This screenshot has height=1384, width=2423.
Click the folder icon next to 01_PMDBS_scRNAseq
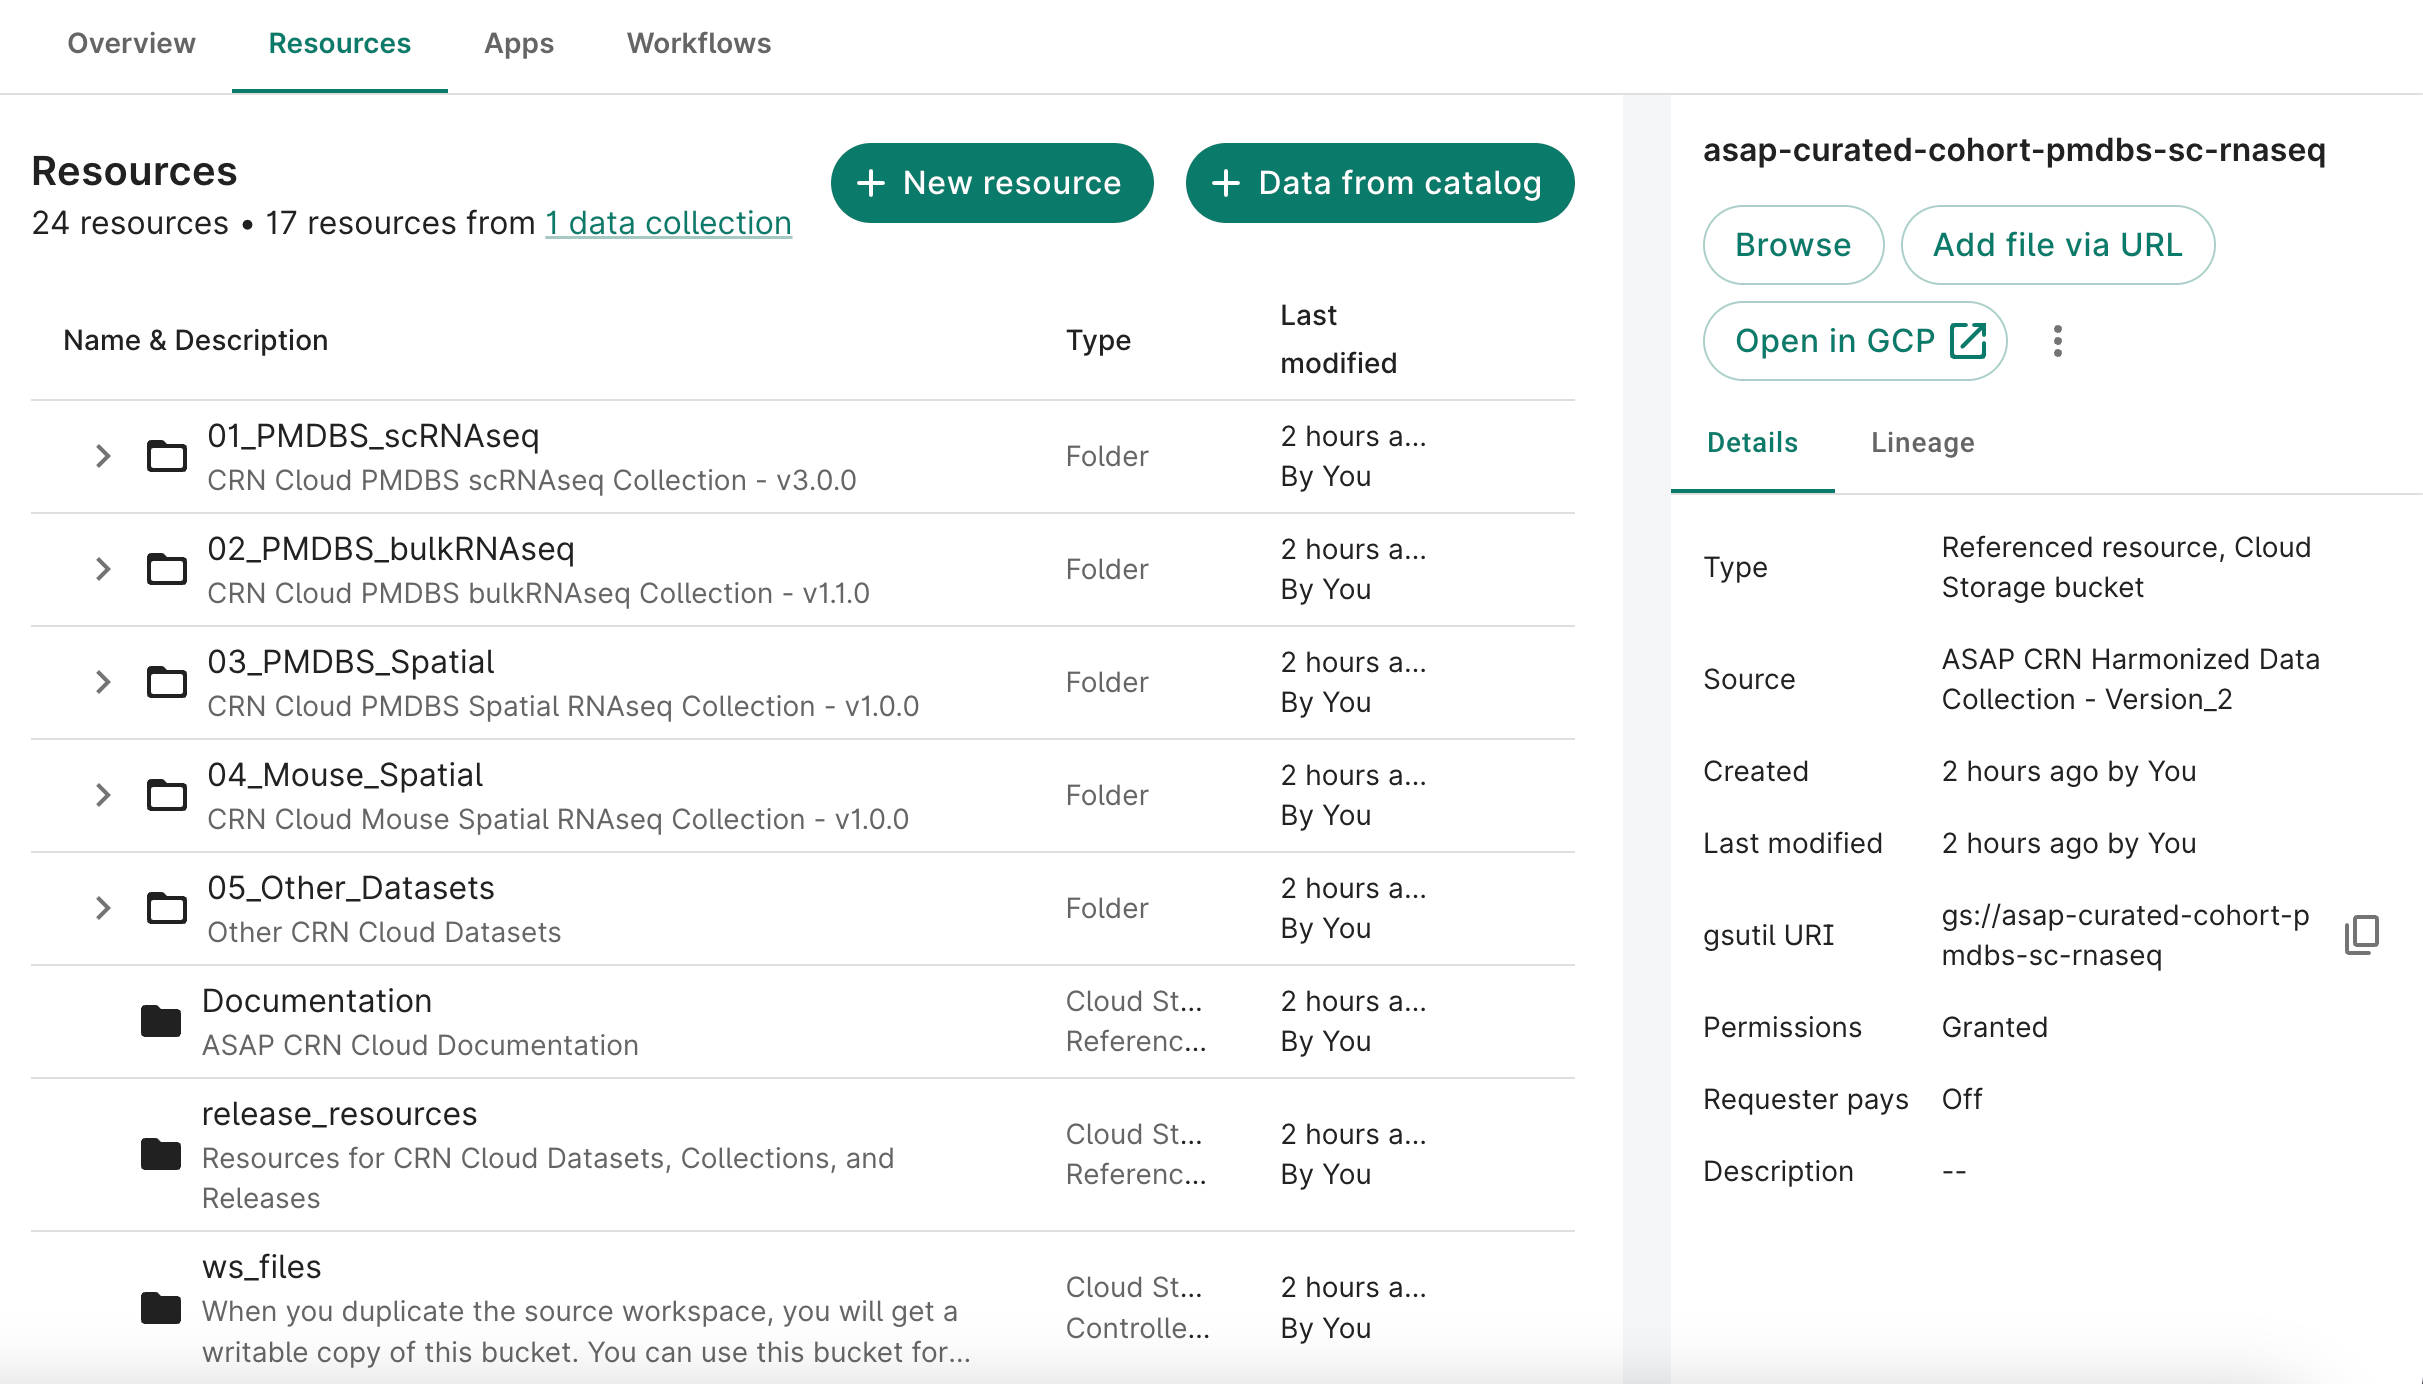click(167, 456)
